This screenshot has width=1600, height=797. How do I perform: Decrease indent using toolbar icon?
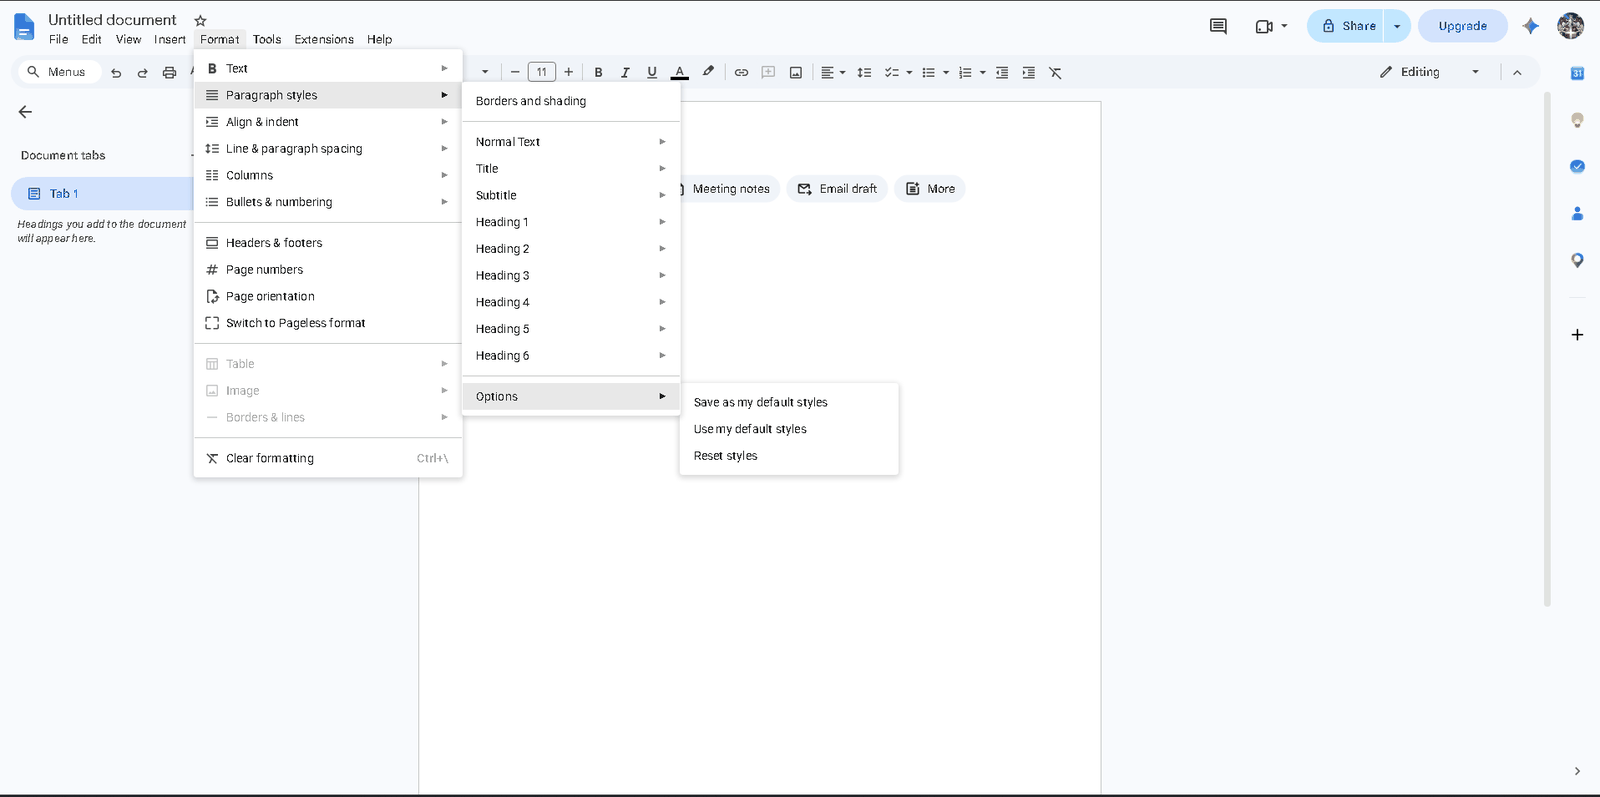coord(1001,72)
